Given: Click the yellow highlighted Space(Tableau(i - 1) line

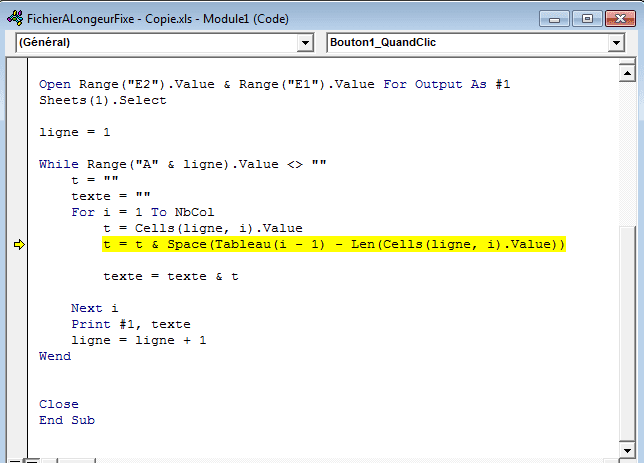Looking at the screenshot, I should [334, 244].
